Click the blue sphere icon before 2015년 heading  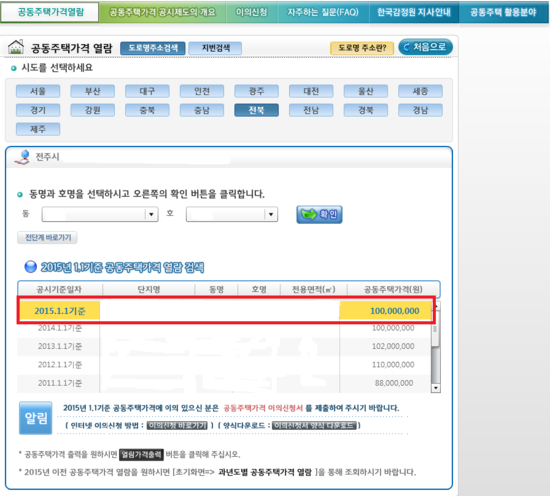click(31, 267)
